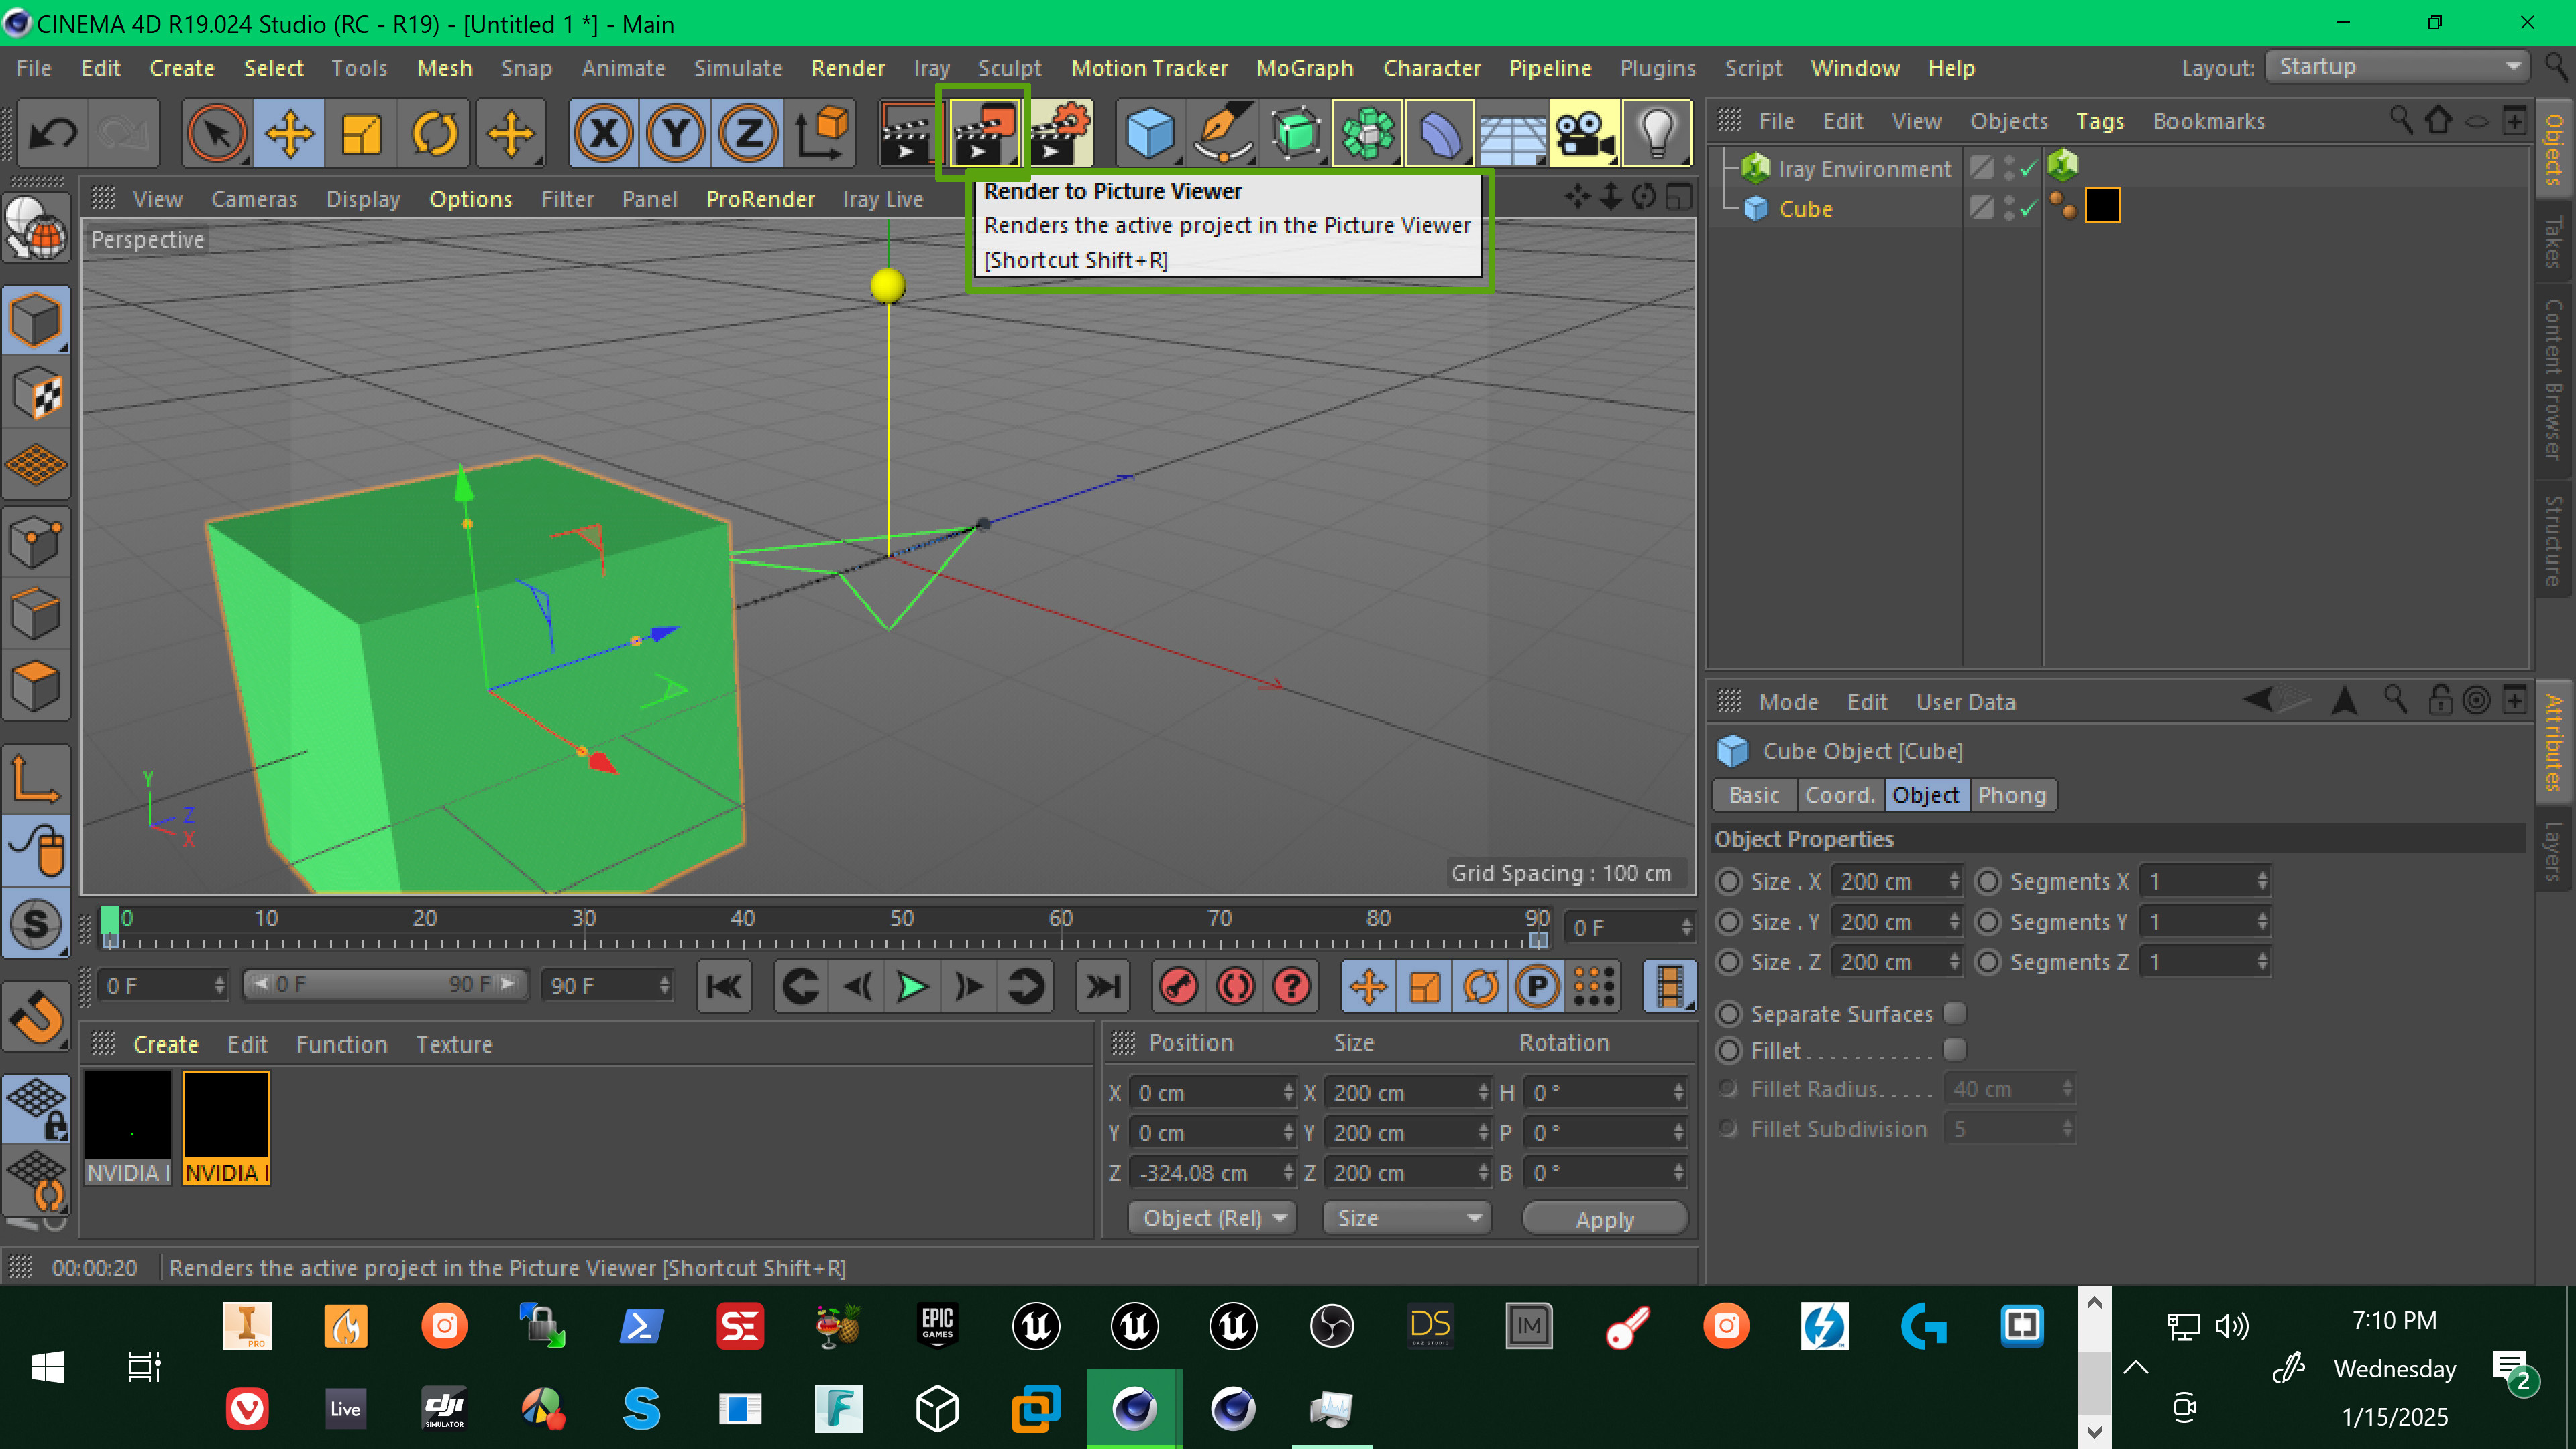2576x1449 pixels.
Task: Toggle Y-axis lock
Action: [x=676, y=132]
